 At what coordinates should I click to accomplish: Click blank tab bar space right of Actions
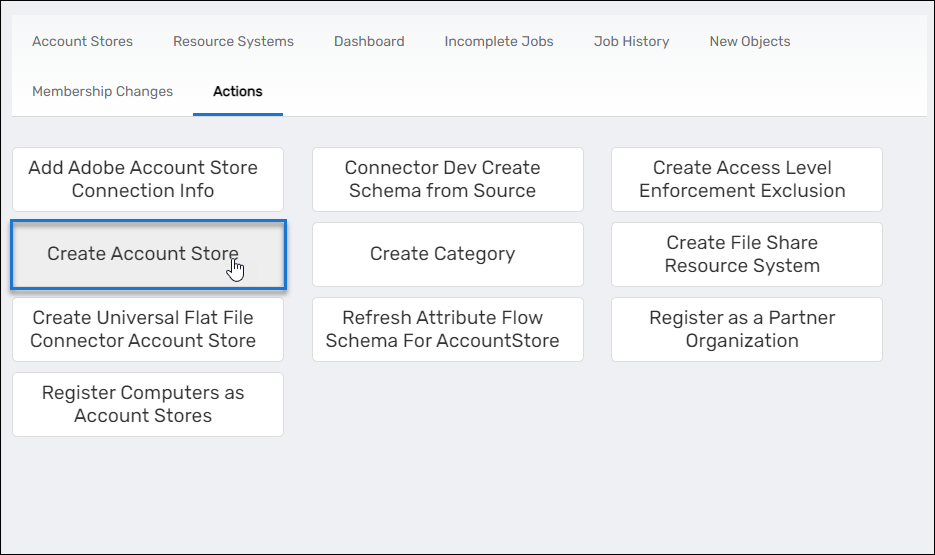[x=600, y=91]
